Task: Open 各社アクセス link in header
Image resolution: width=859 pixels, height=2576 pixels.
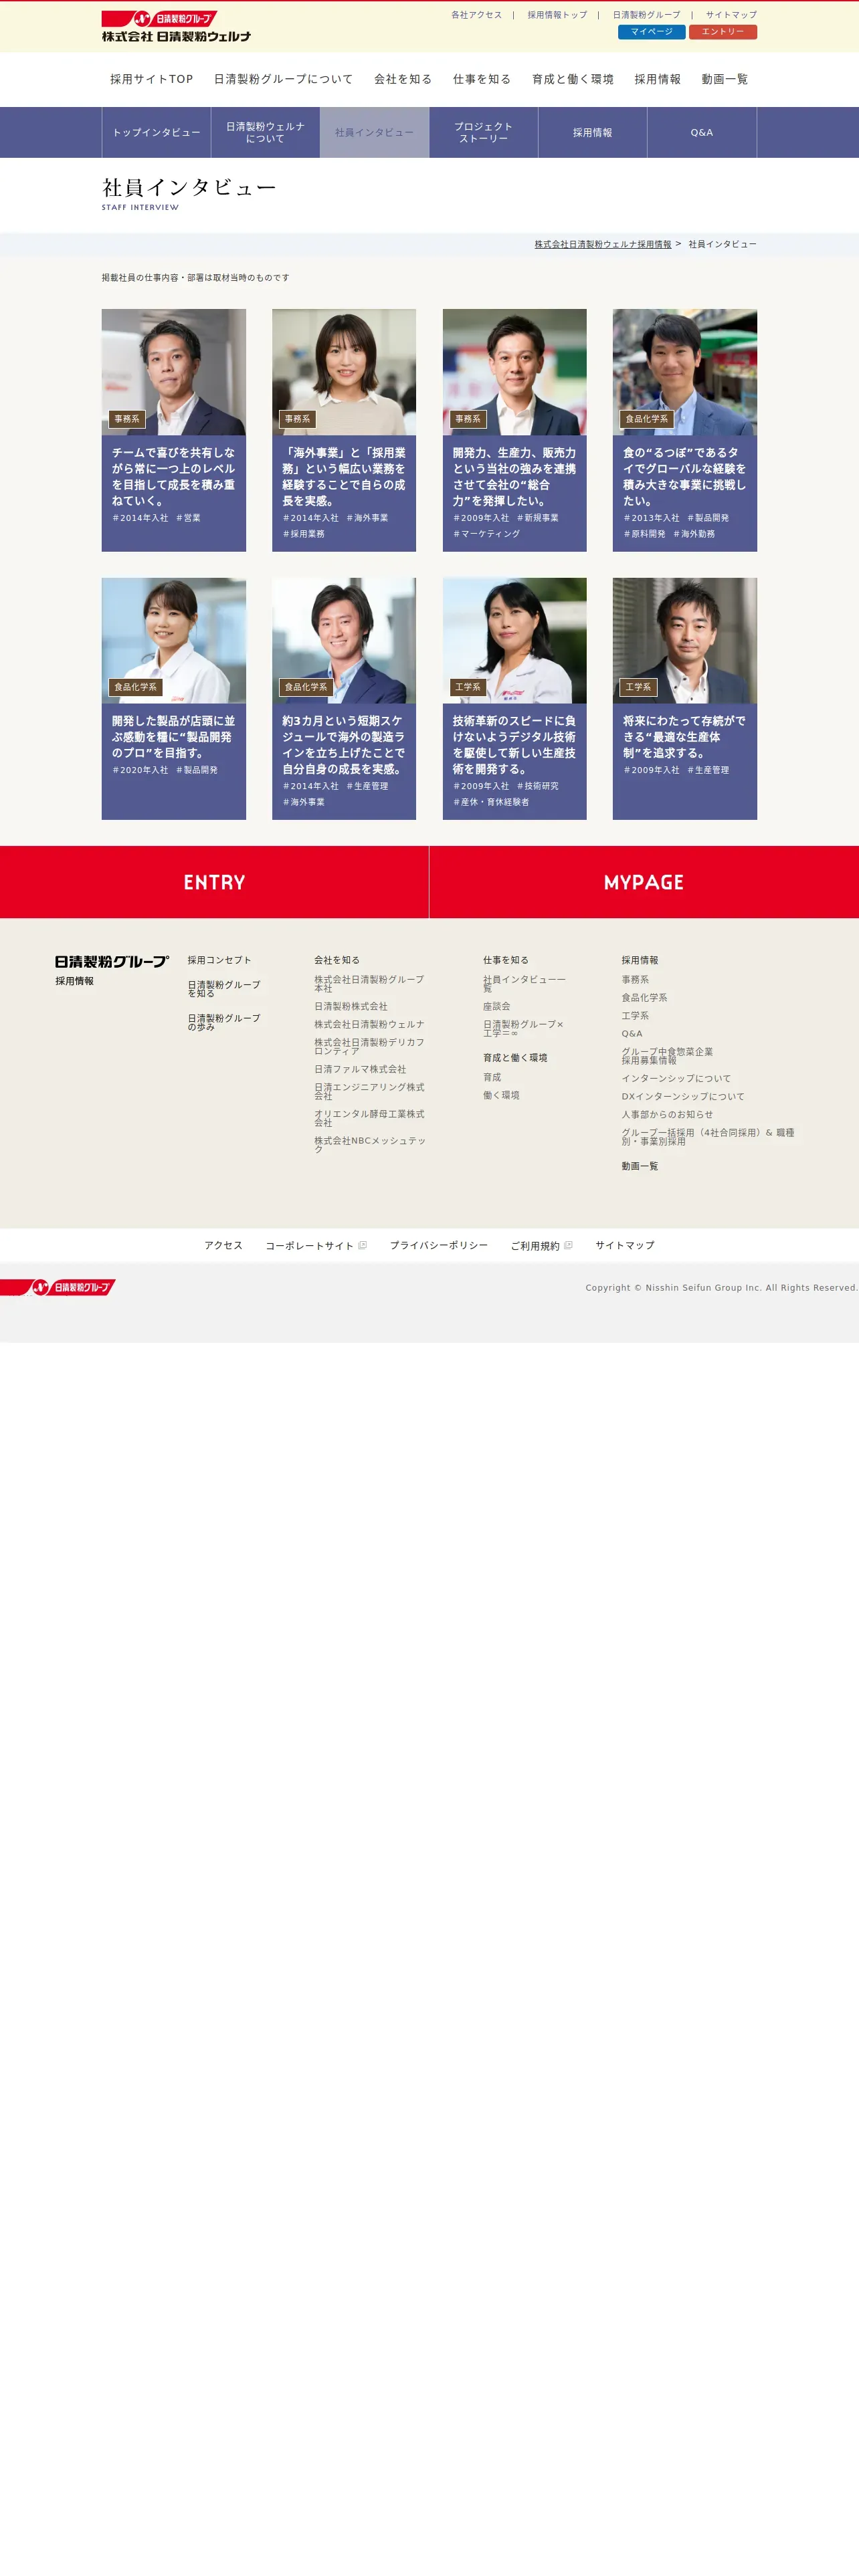Action: [x=476, y=15]
